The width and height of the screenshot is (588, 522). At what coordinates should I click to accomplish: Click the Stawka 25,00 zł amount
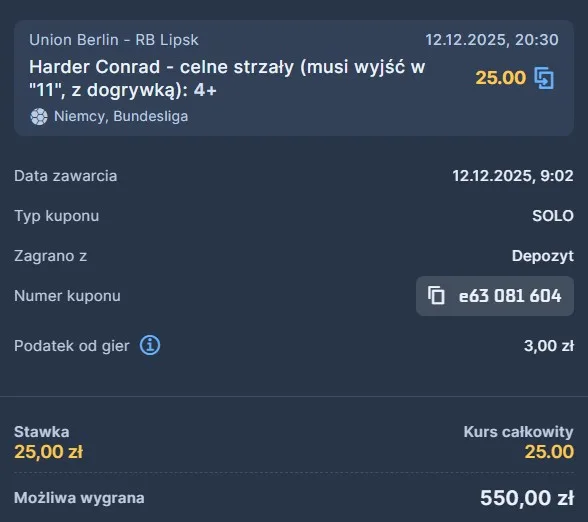point(49,452)
